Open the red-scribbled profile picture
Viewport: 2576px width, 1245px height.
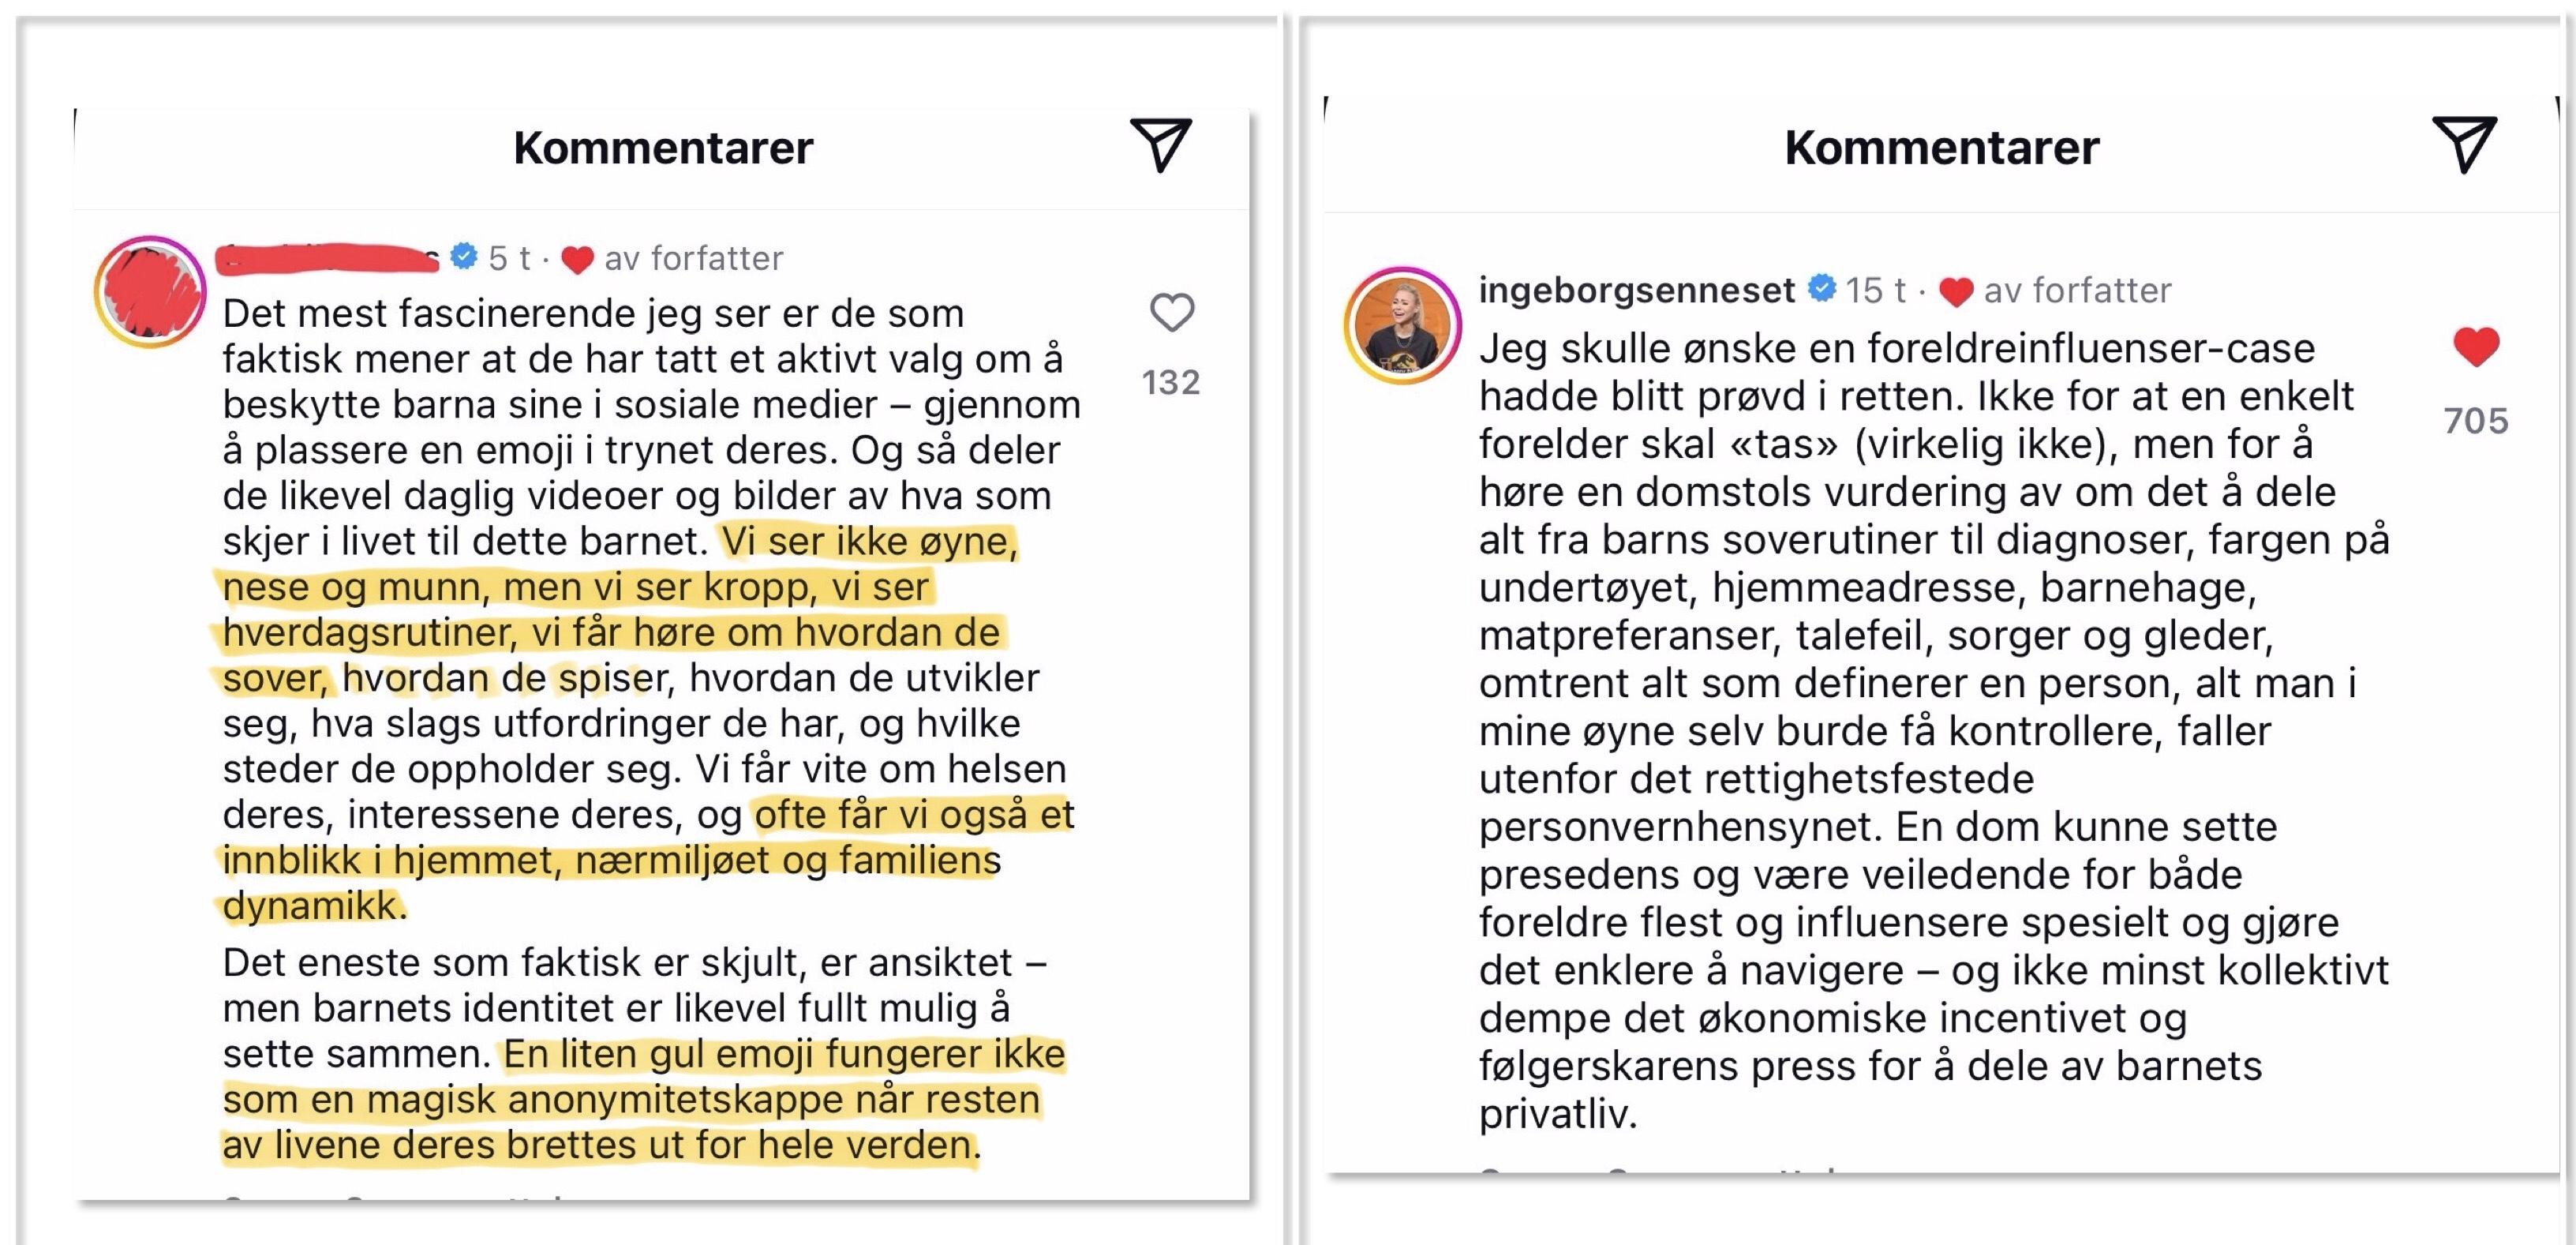click(151, 292)
